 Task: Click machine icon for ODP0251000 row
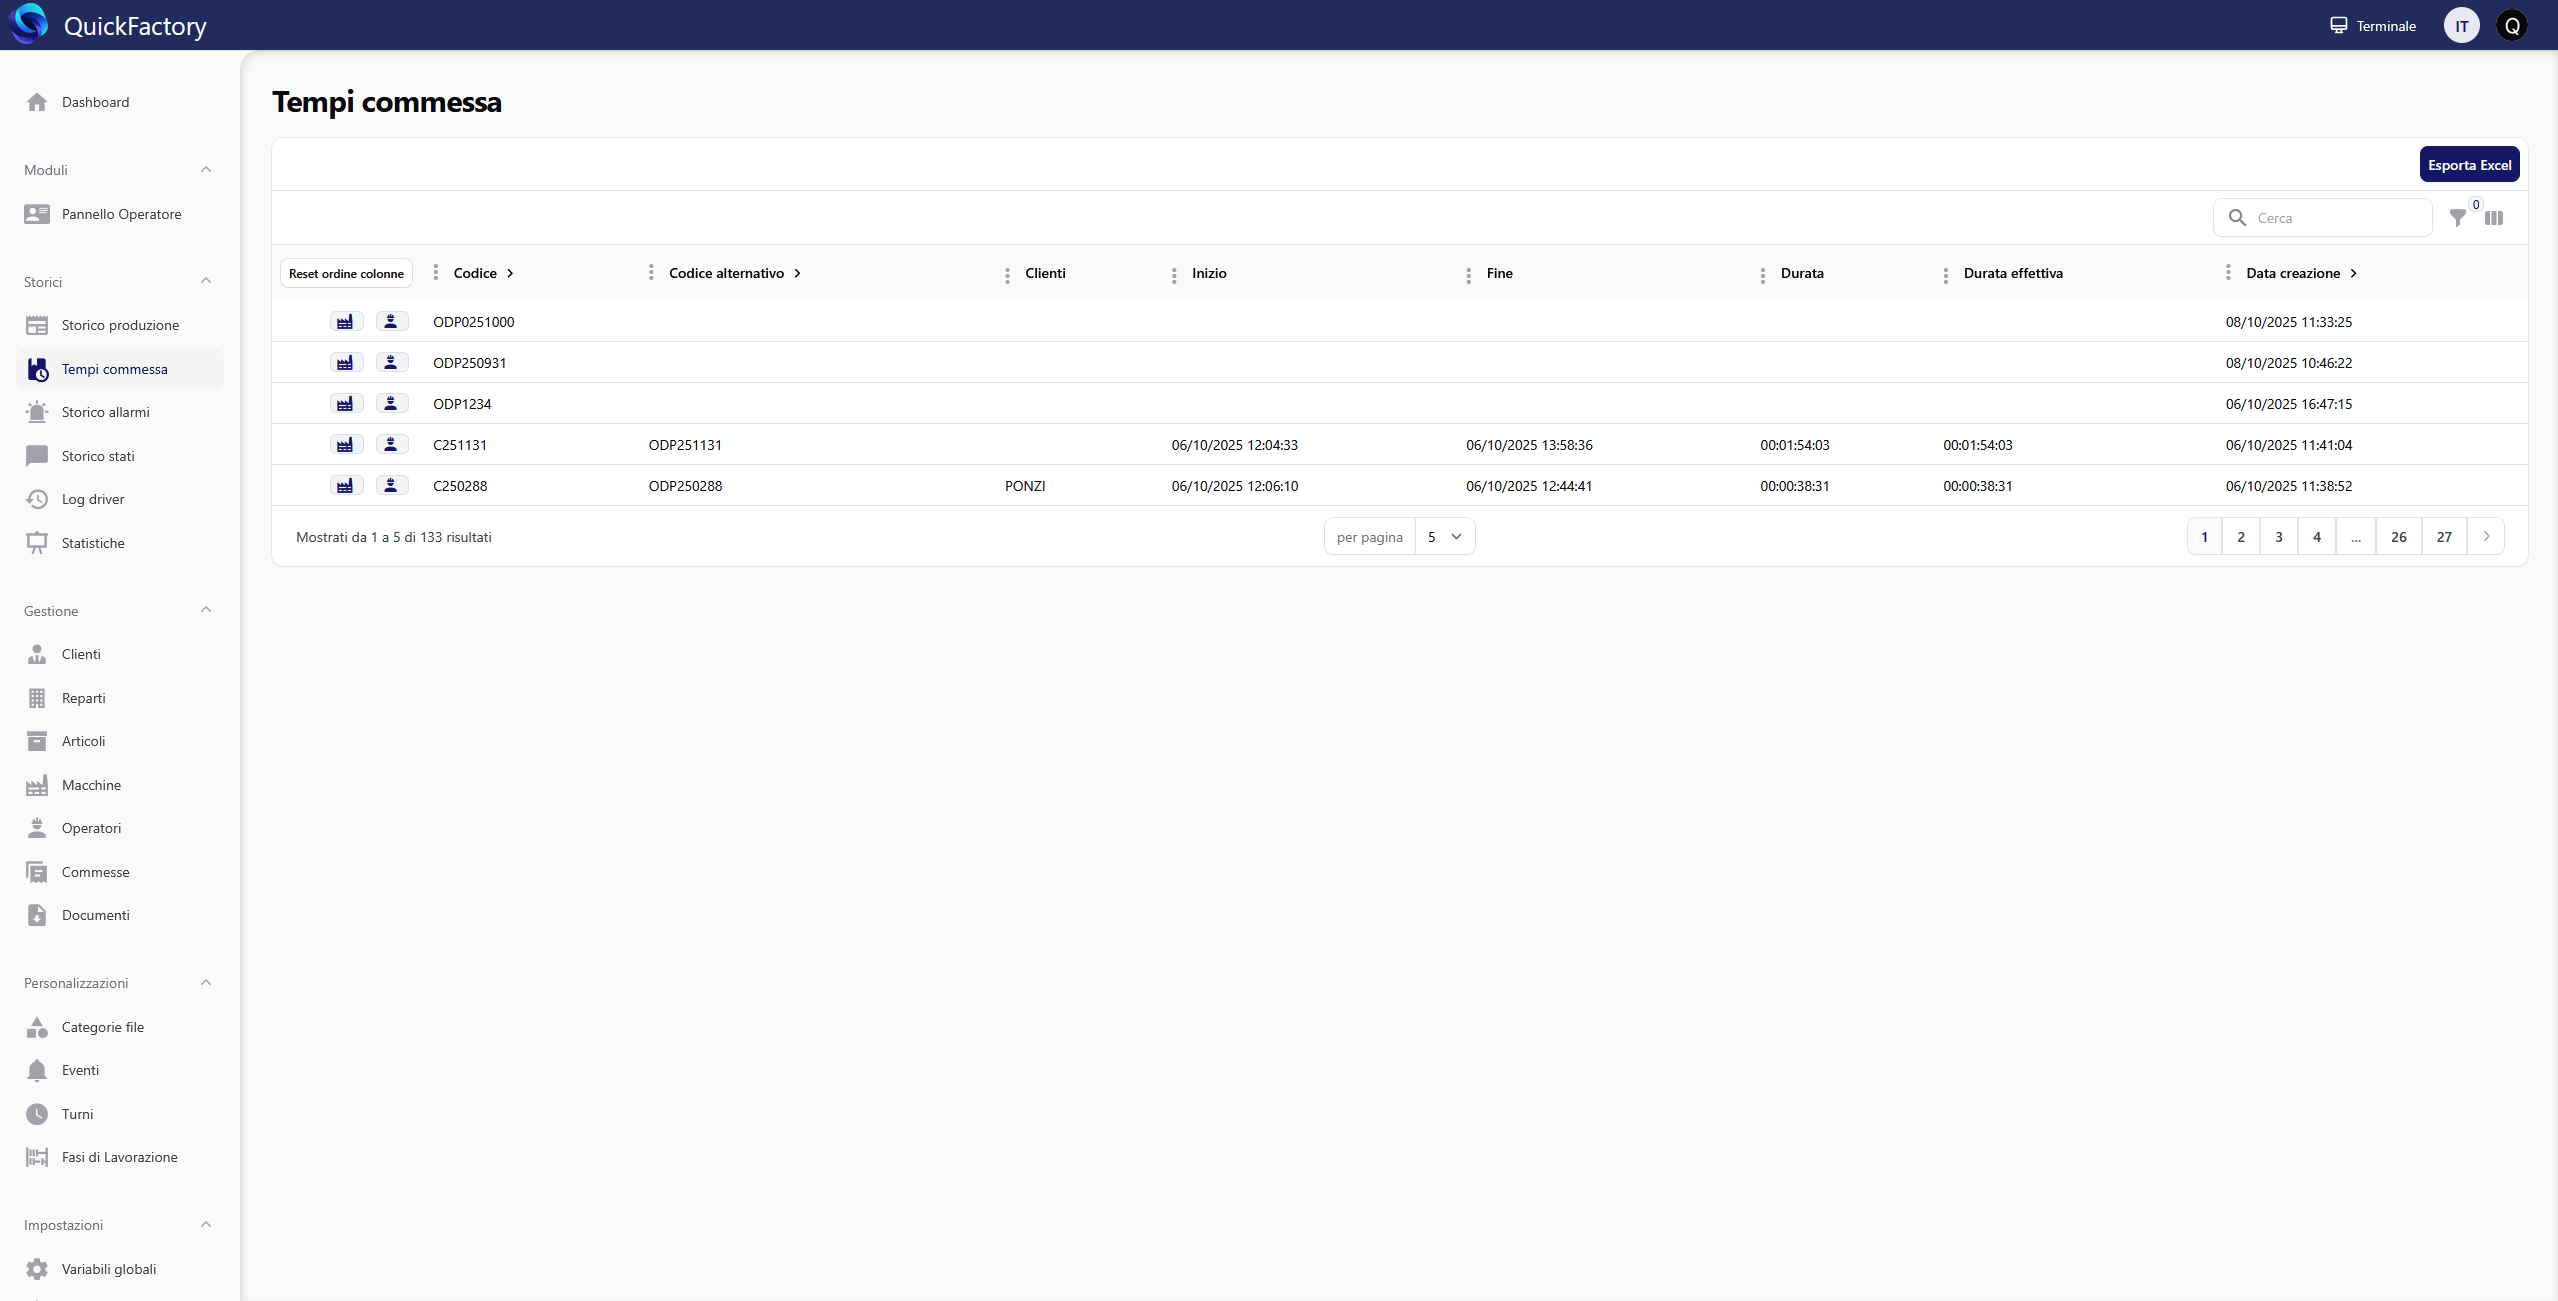click(x=345, y=322)
